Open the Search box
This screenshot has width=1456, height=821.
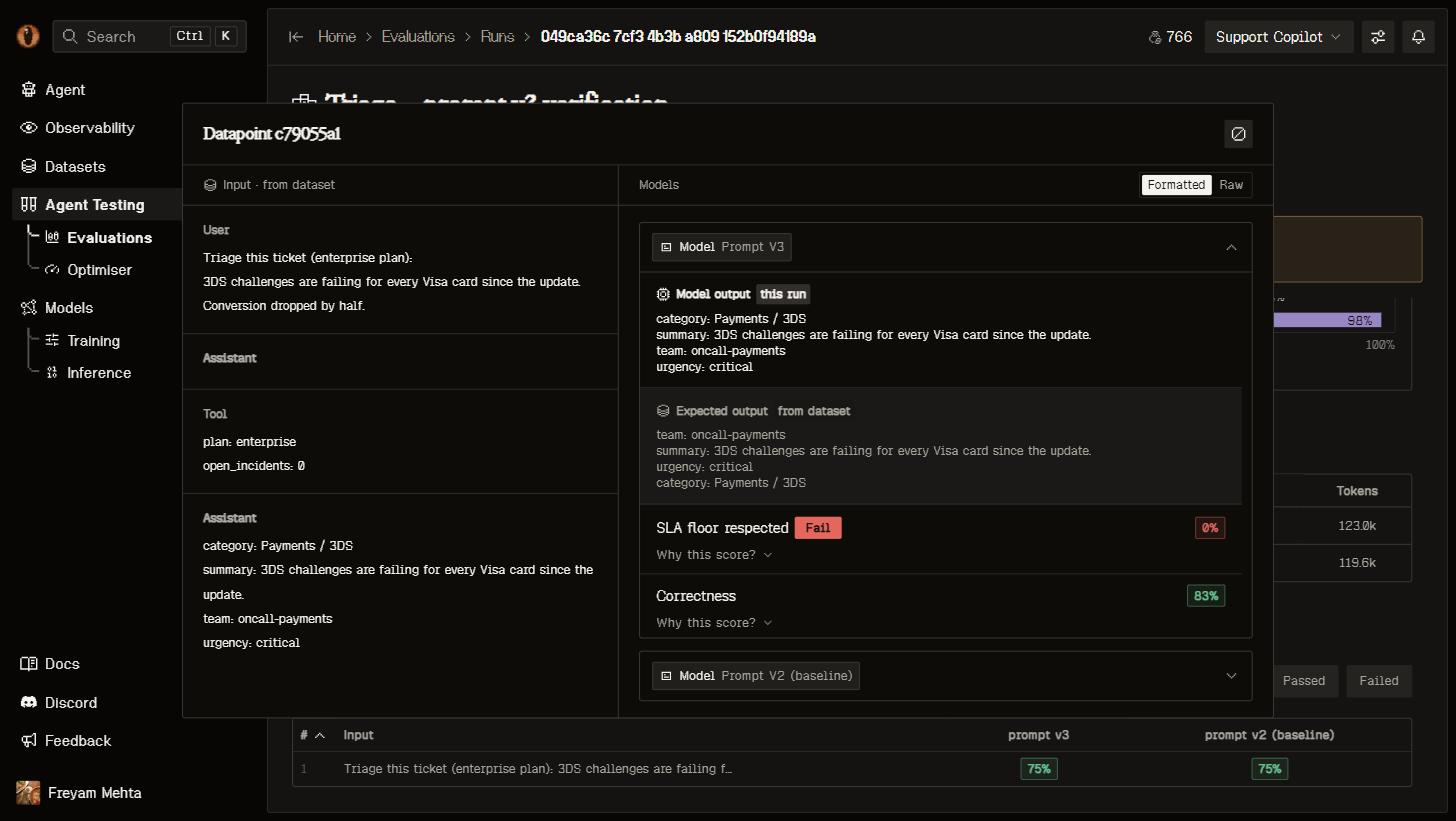[x=149, y=36]
